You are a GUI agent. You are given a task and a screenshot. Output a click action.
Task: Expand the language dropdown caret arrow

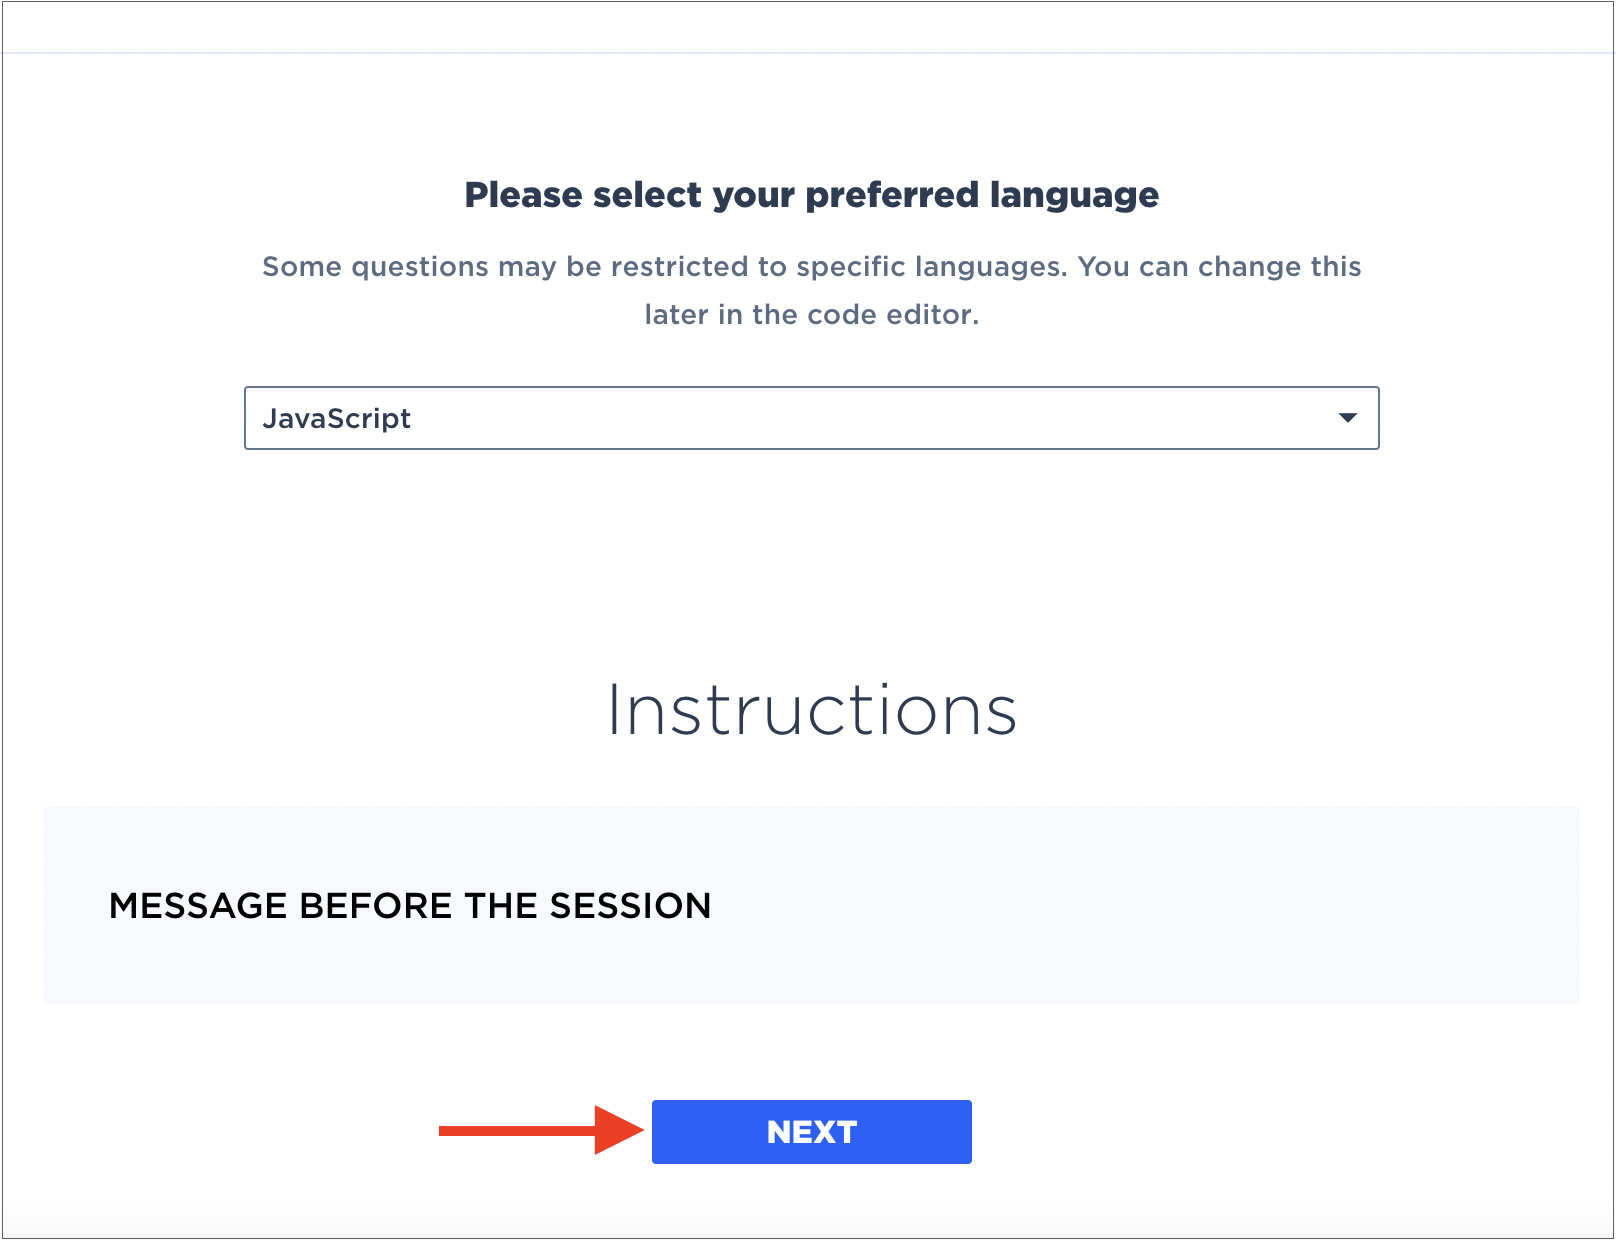click(1347, 418)
